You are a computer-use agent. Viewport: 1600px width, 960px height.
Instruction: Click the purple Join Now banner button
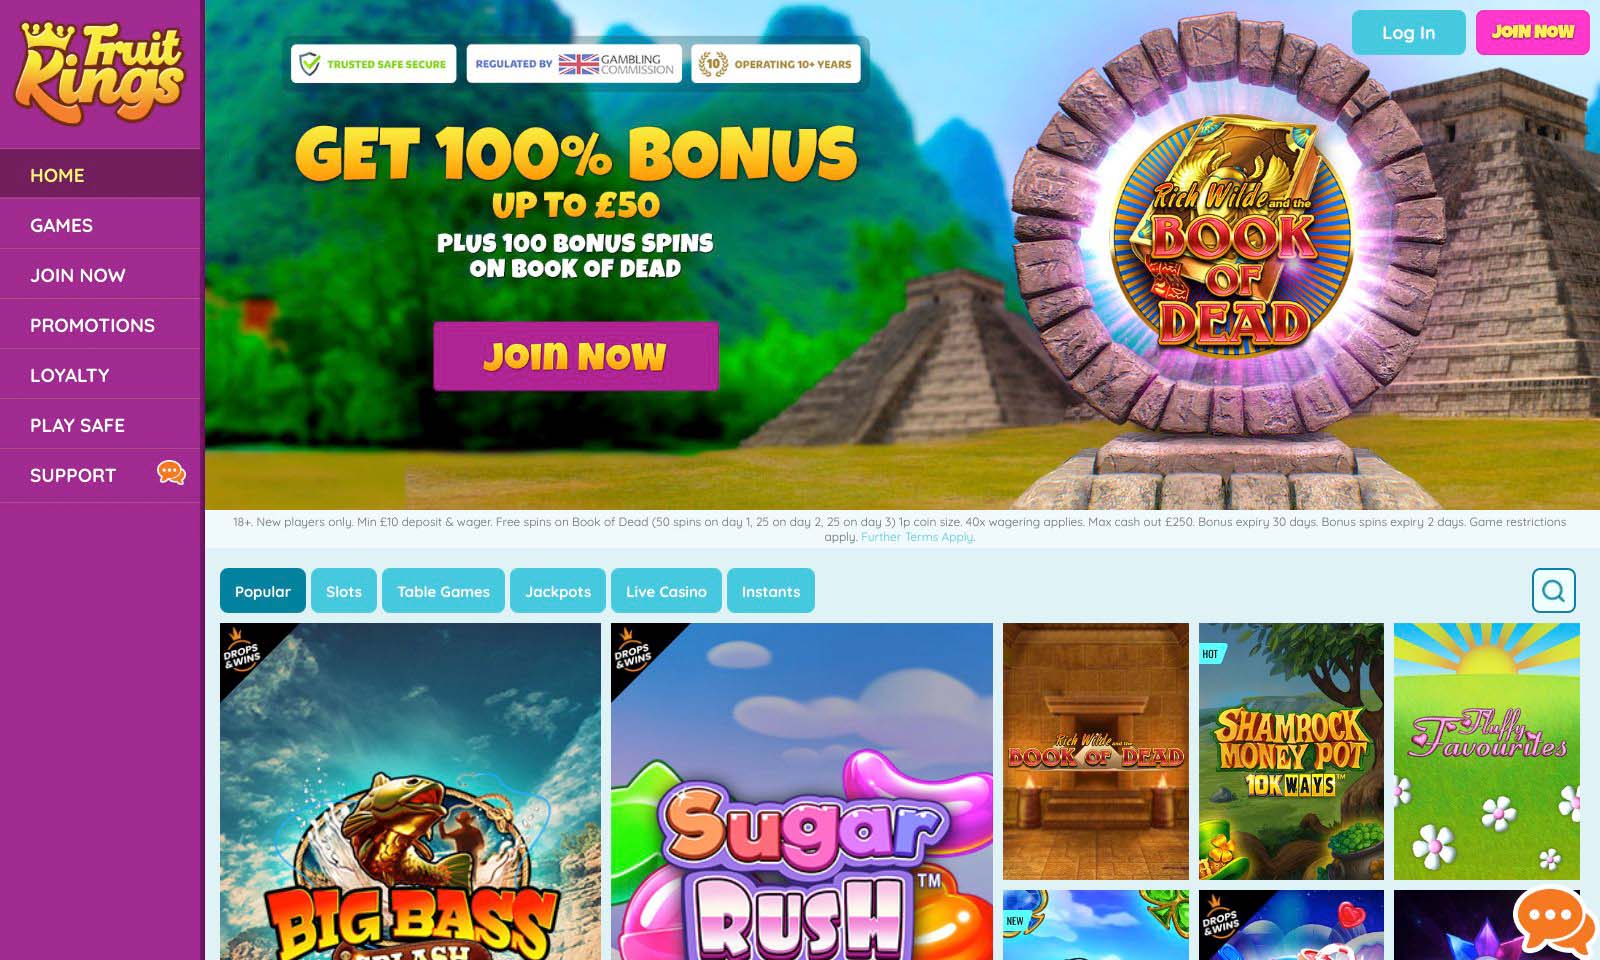click(575, 356)
